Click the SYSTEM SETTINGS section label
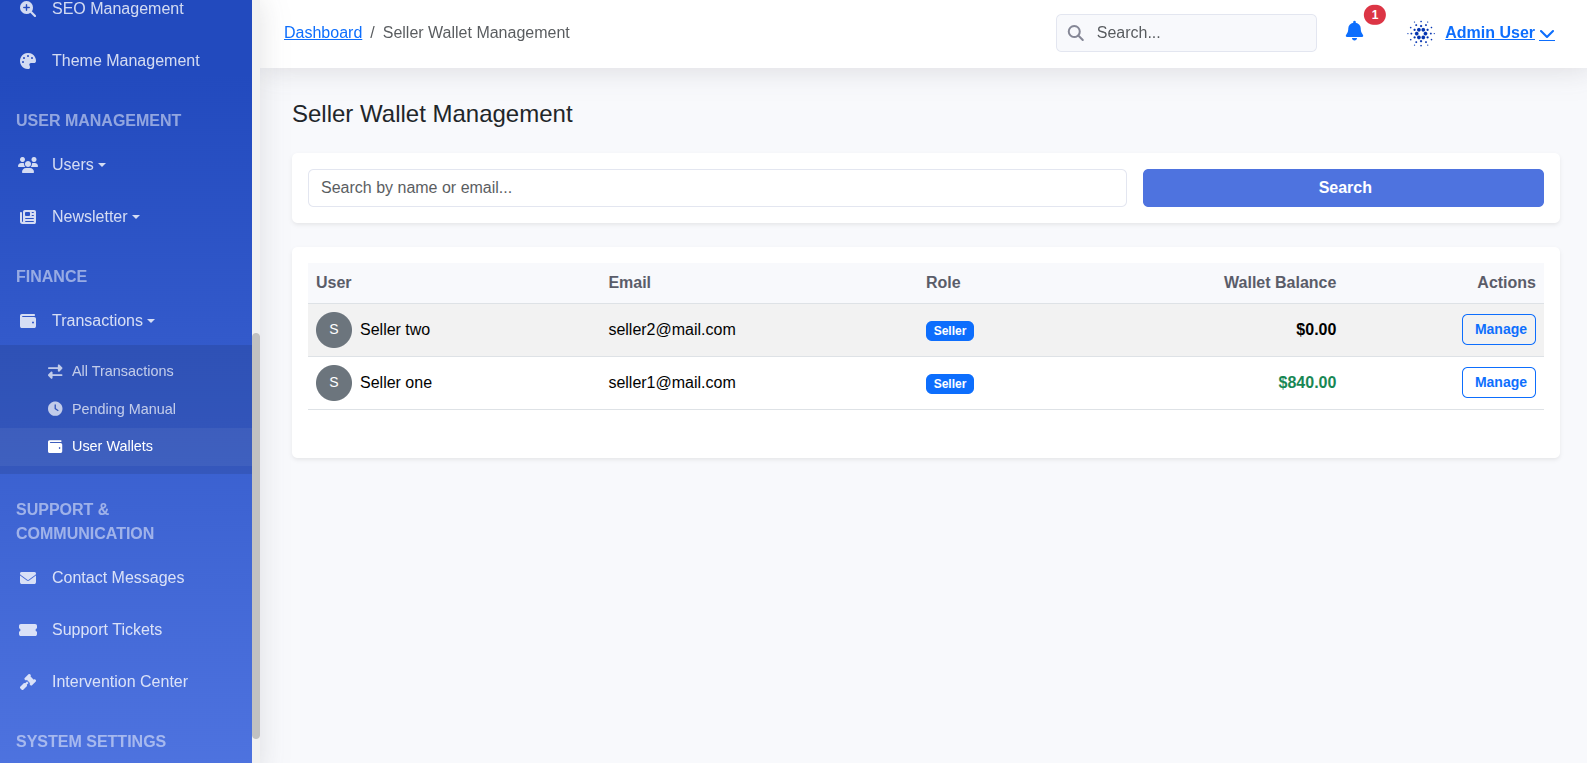The image size is (1587, 763). coord(91,742)
